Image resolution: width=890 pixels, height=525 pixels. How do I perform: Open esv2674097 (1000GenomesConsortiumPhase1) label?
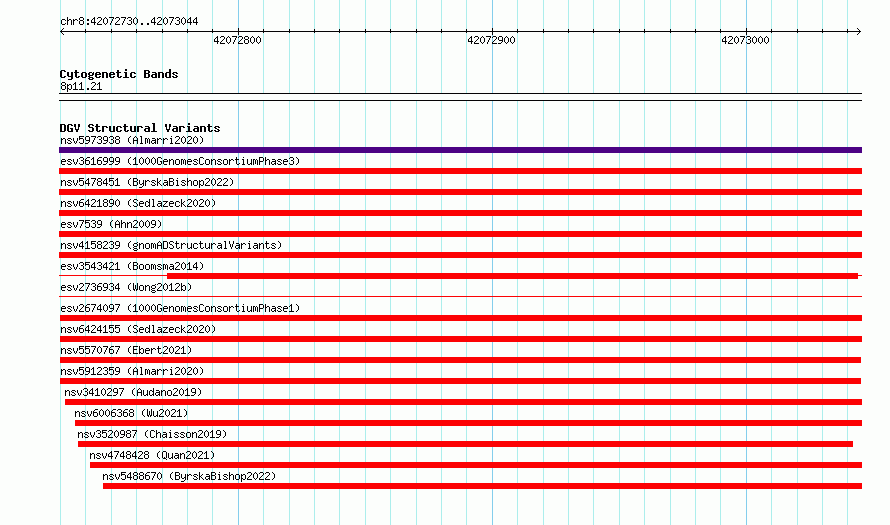[180, 308]
